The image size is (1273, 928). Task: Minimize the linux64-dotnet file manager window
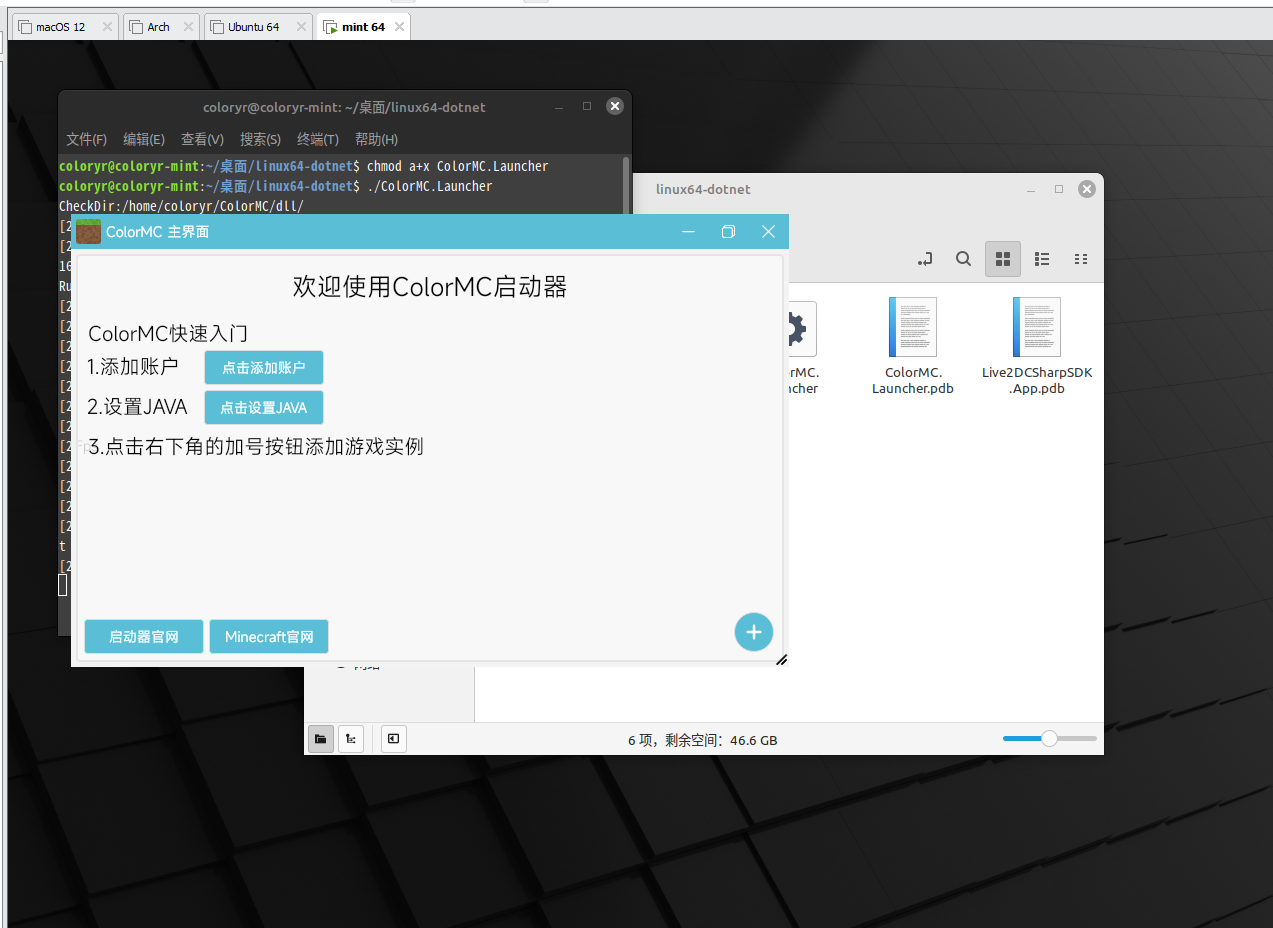click(x=1030, y=189)
